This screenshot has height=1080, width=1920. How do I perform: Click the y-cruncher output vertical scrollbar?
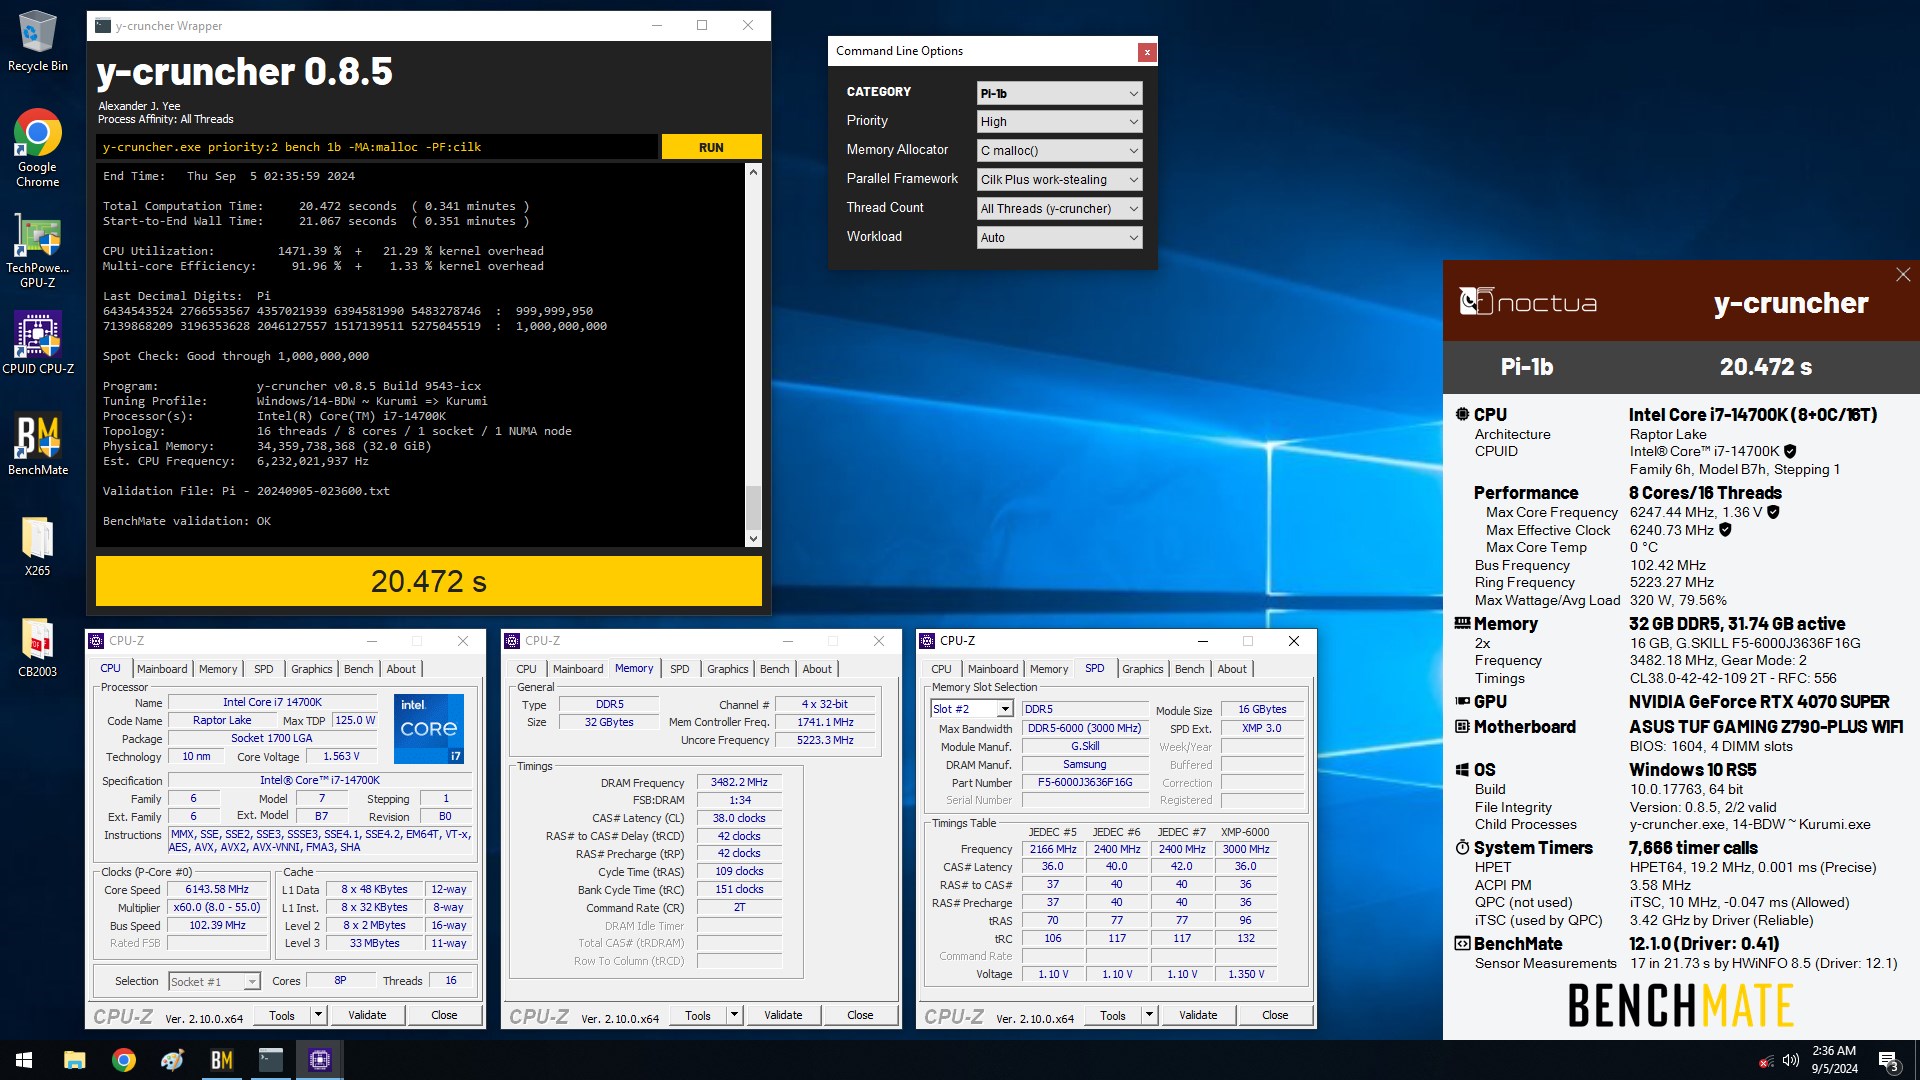753,355
